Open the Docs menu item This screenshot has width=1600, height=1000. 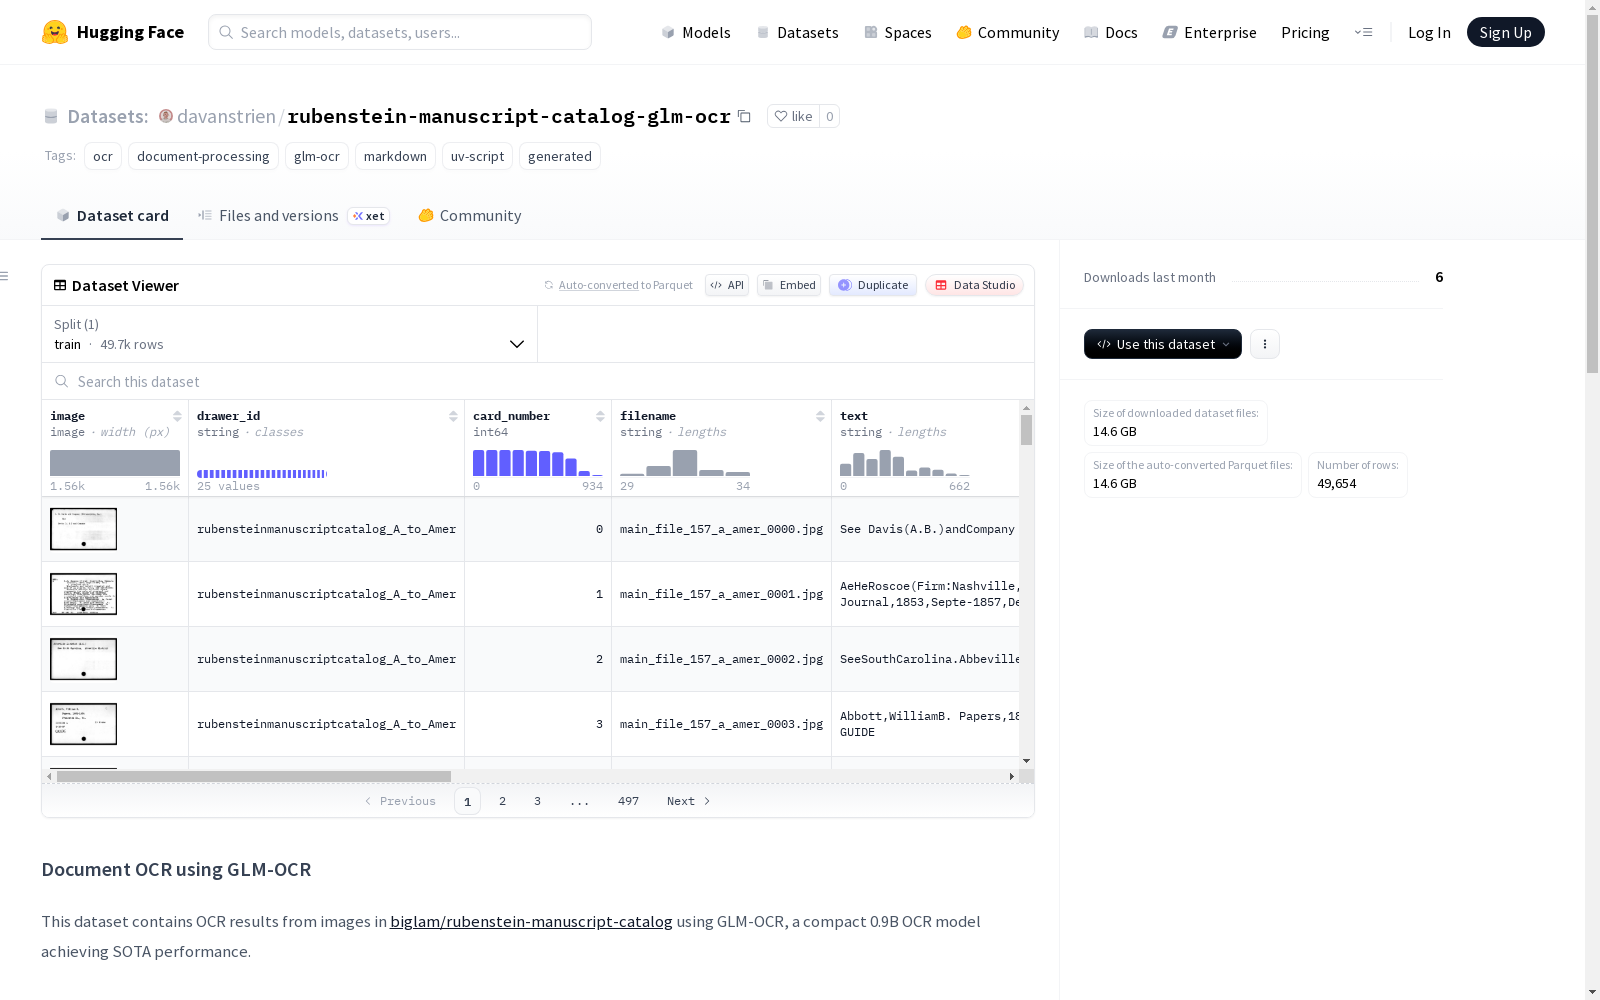point(1110,32)
